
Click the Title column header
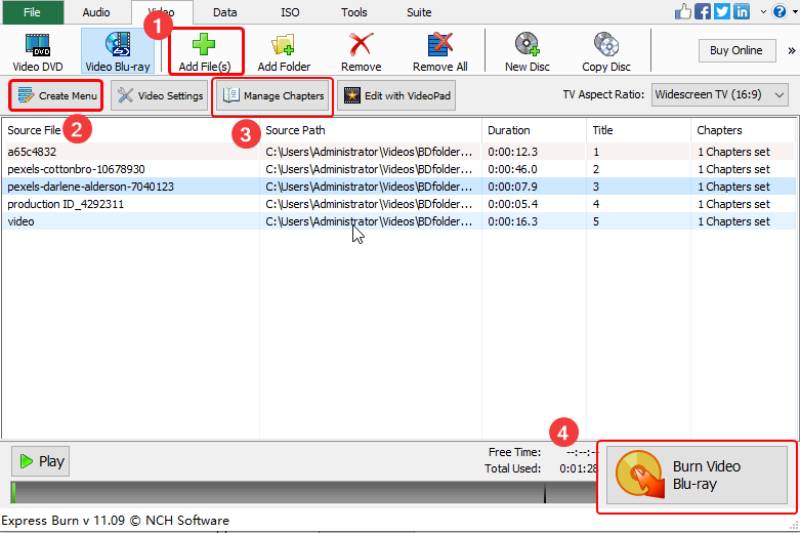coord(639,130)
